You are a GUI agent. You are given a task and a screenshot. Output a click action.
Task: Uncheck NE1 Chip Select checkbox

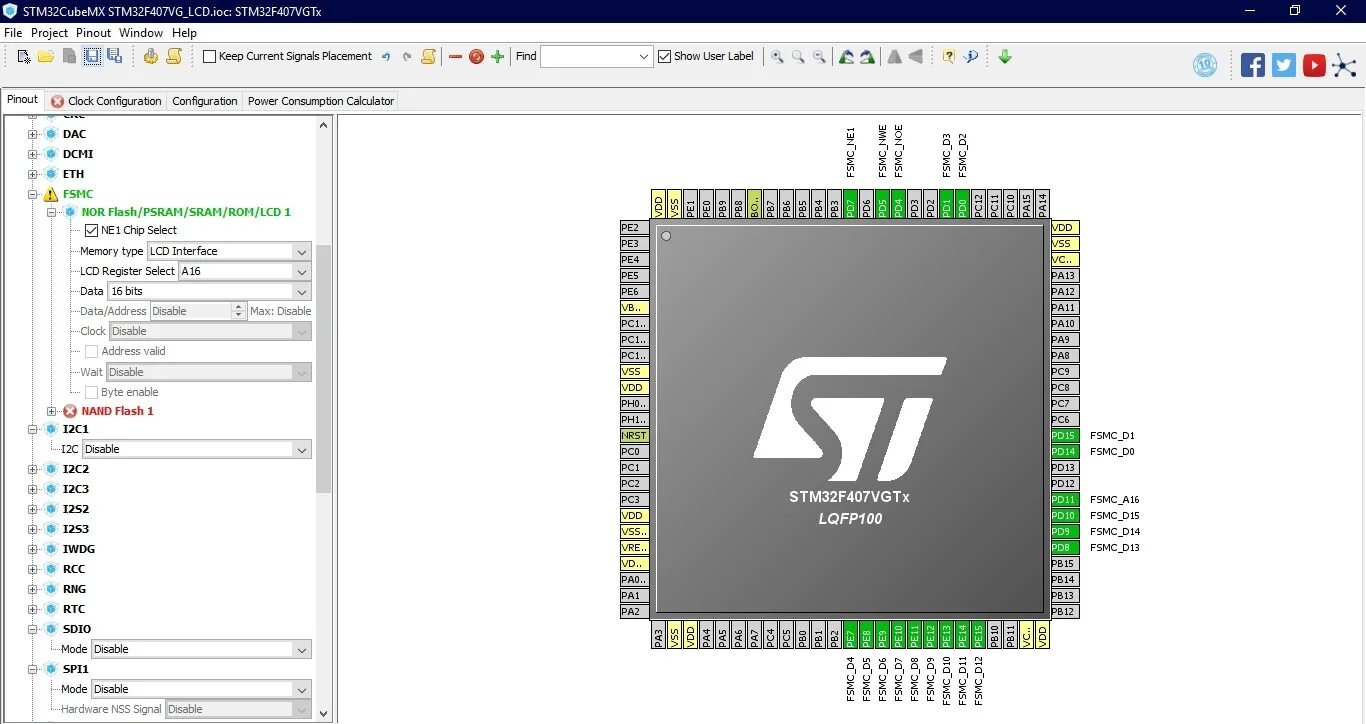(91, 230)
